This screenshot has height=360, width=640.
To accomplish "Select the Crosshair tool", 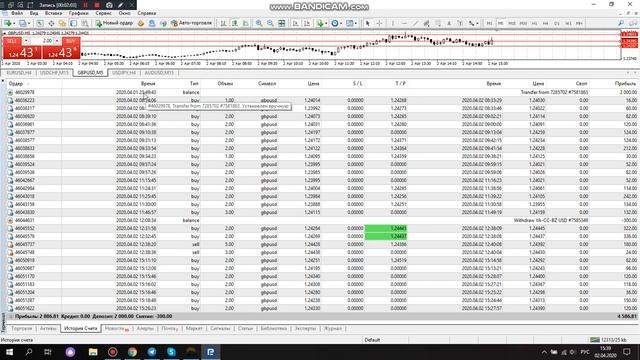I will click(x=379, y=23).
